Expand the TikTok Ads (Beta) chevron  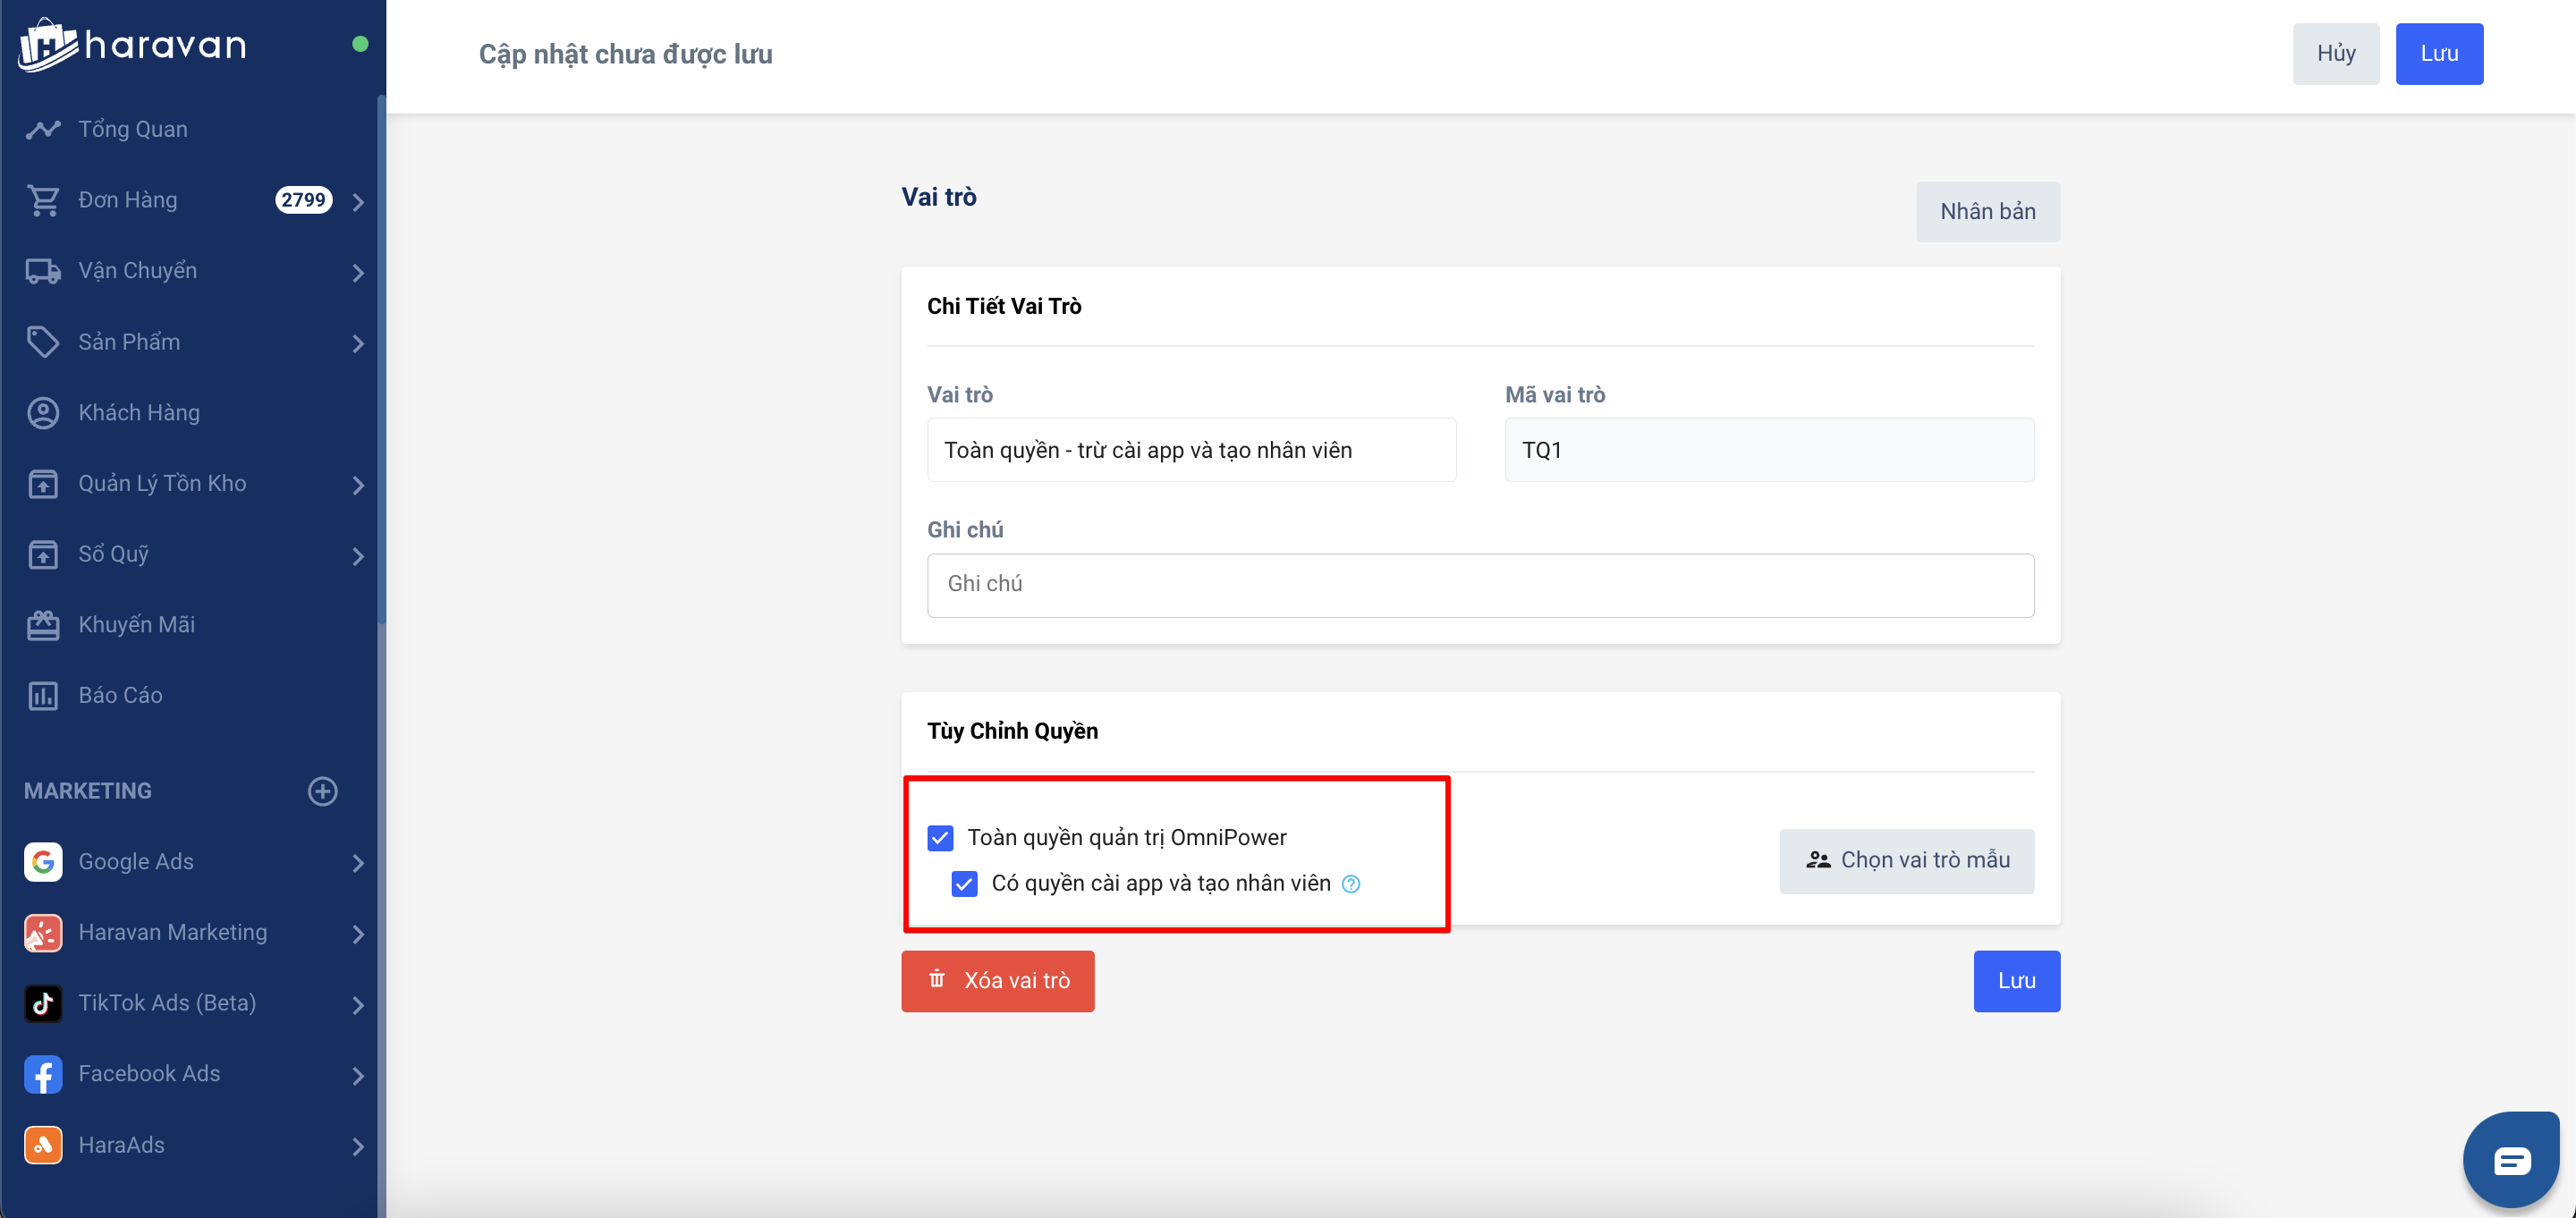pos(359,1006)
